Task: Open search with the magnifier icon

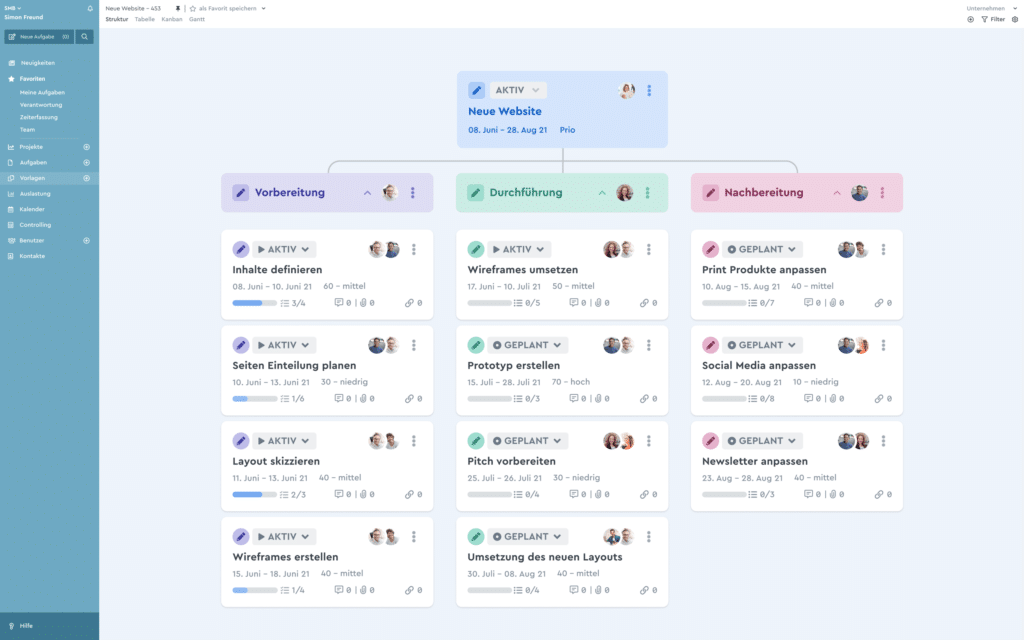Action: tap(85, 37)
